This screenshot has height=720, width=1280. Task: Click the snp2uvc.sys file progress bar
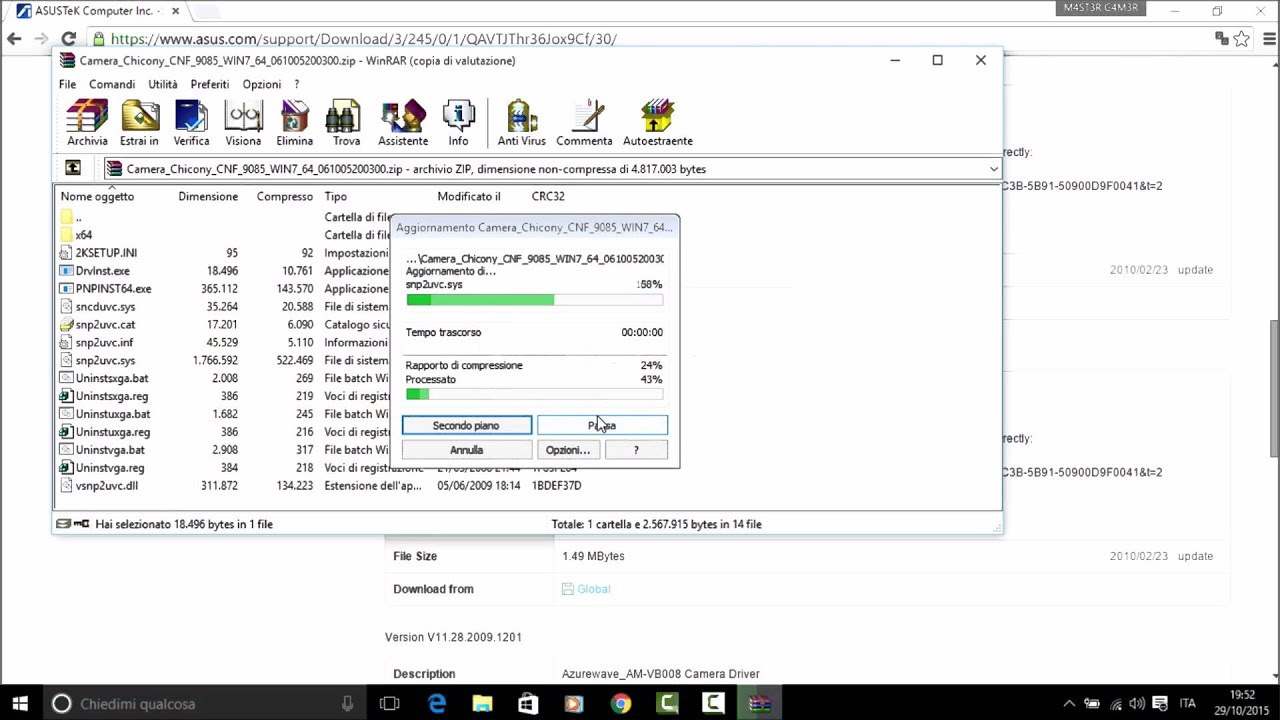pos(533,300)
